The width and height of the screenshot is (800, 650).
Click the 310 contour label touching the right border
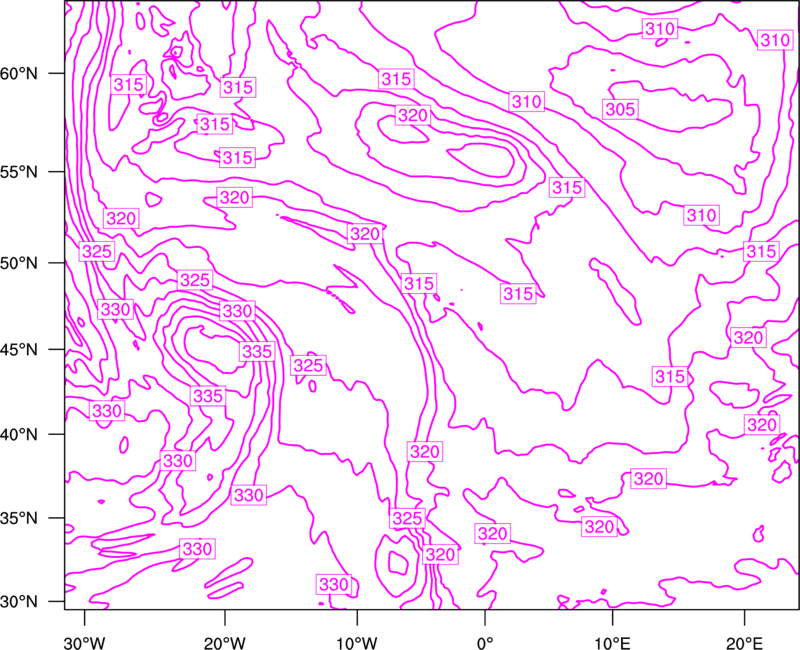tap(776, 40)
